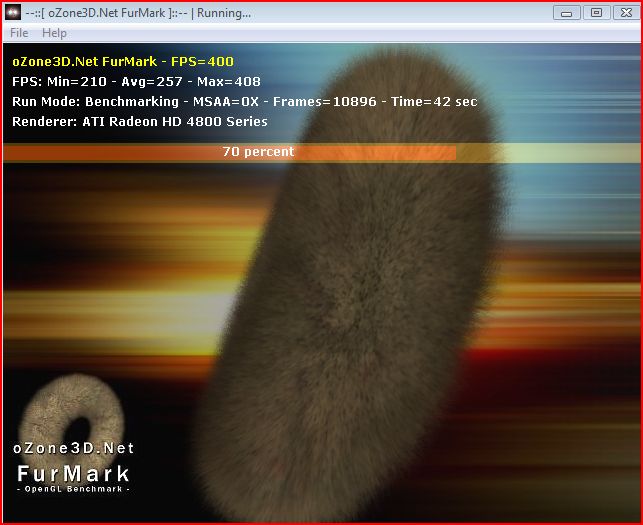Open the Help menu
643x525 pixels.
[x=54, y=33]
